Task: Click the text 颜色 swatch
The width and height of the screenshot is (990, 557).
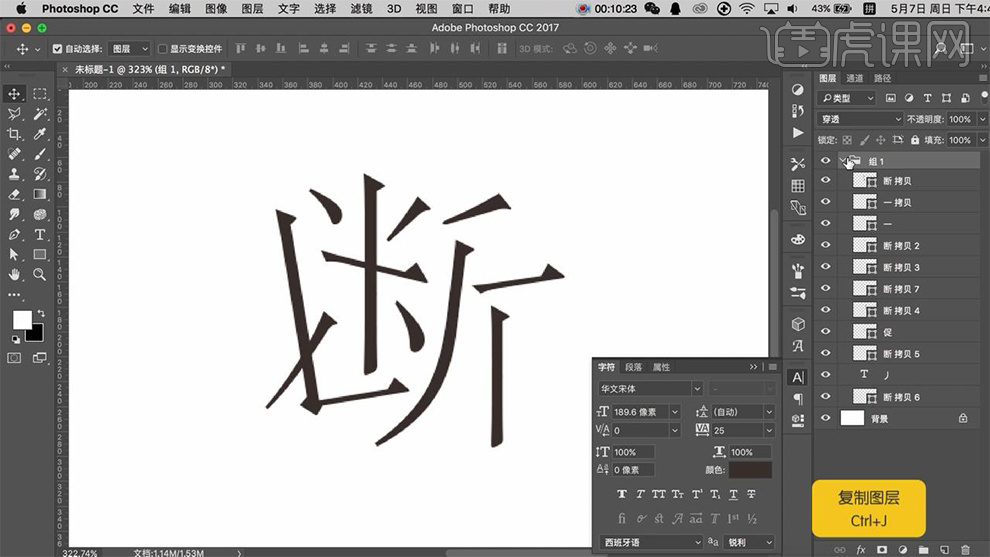Action: (750, 469)
